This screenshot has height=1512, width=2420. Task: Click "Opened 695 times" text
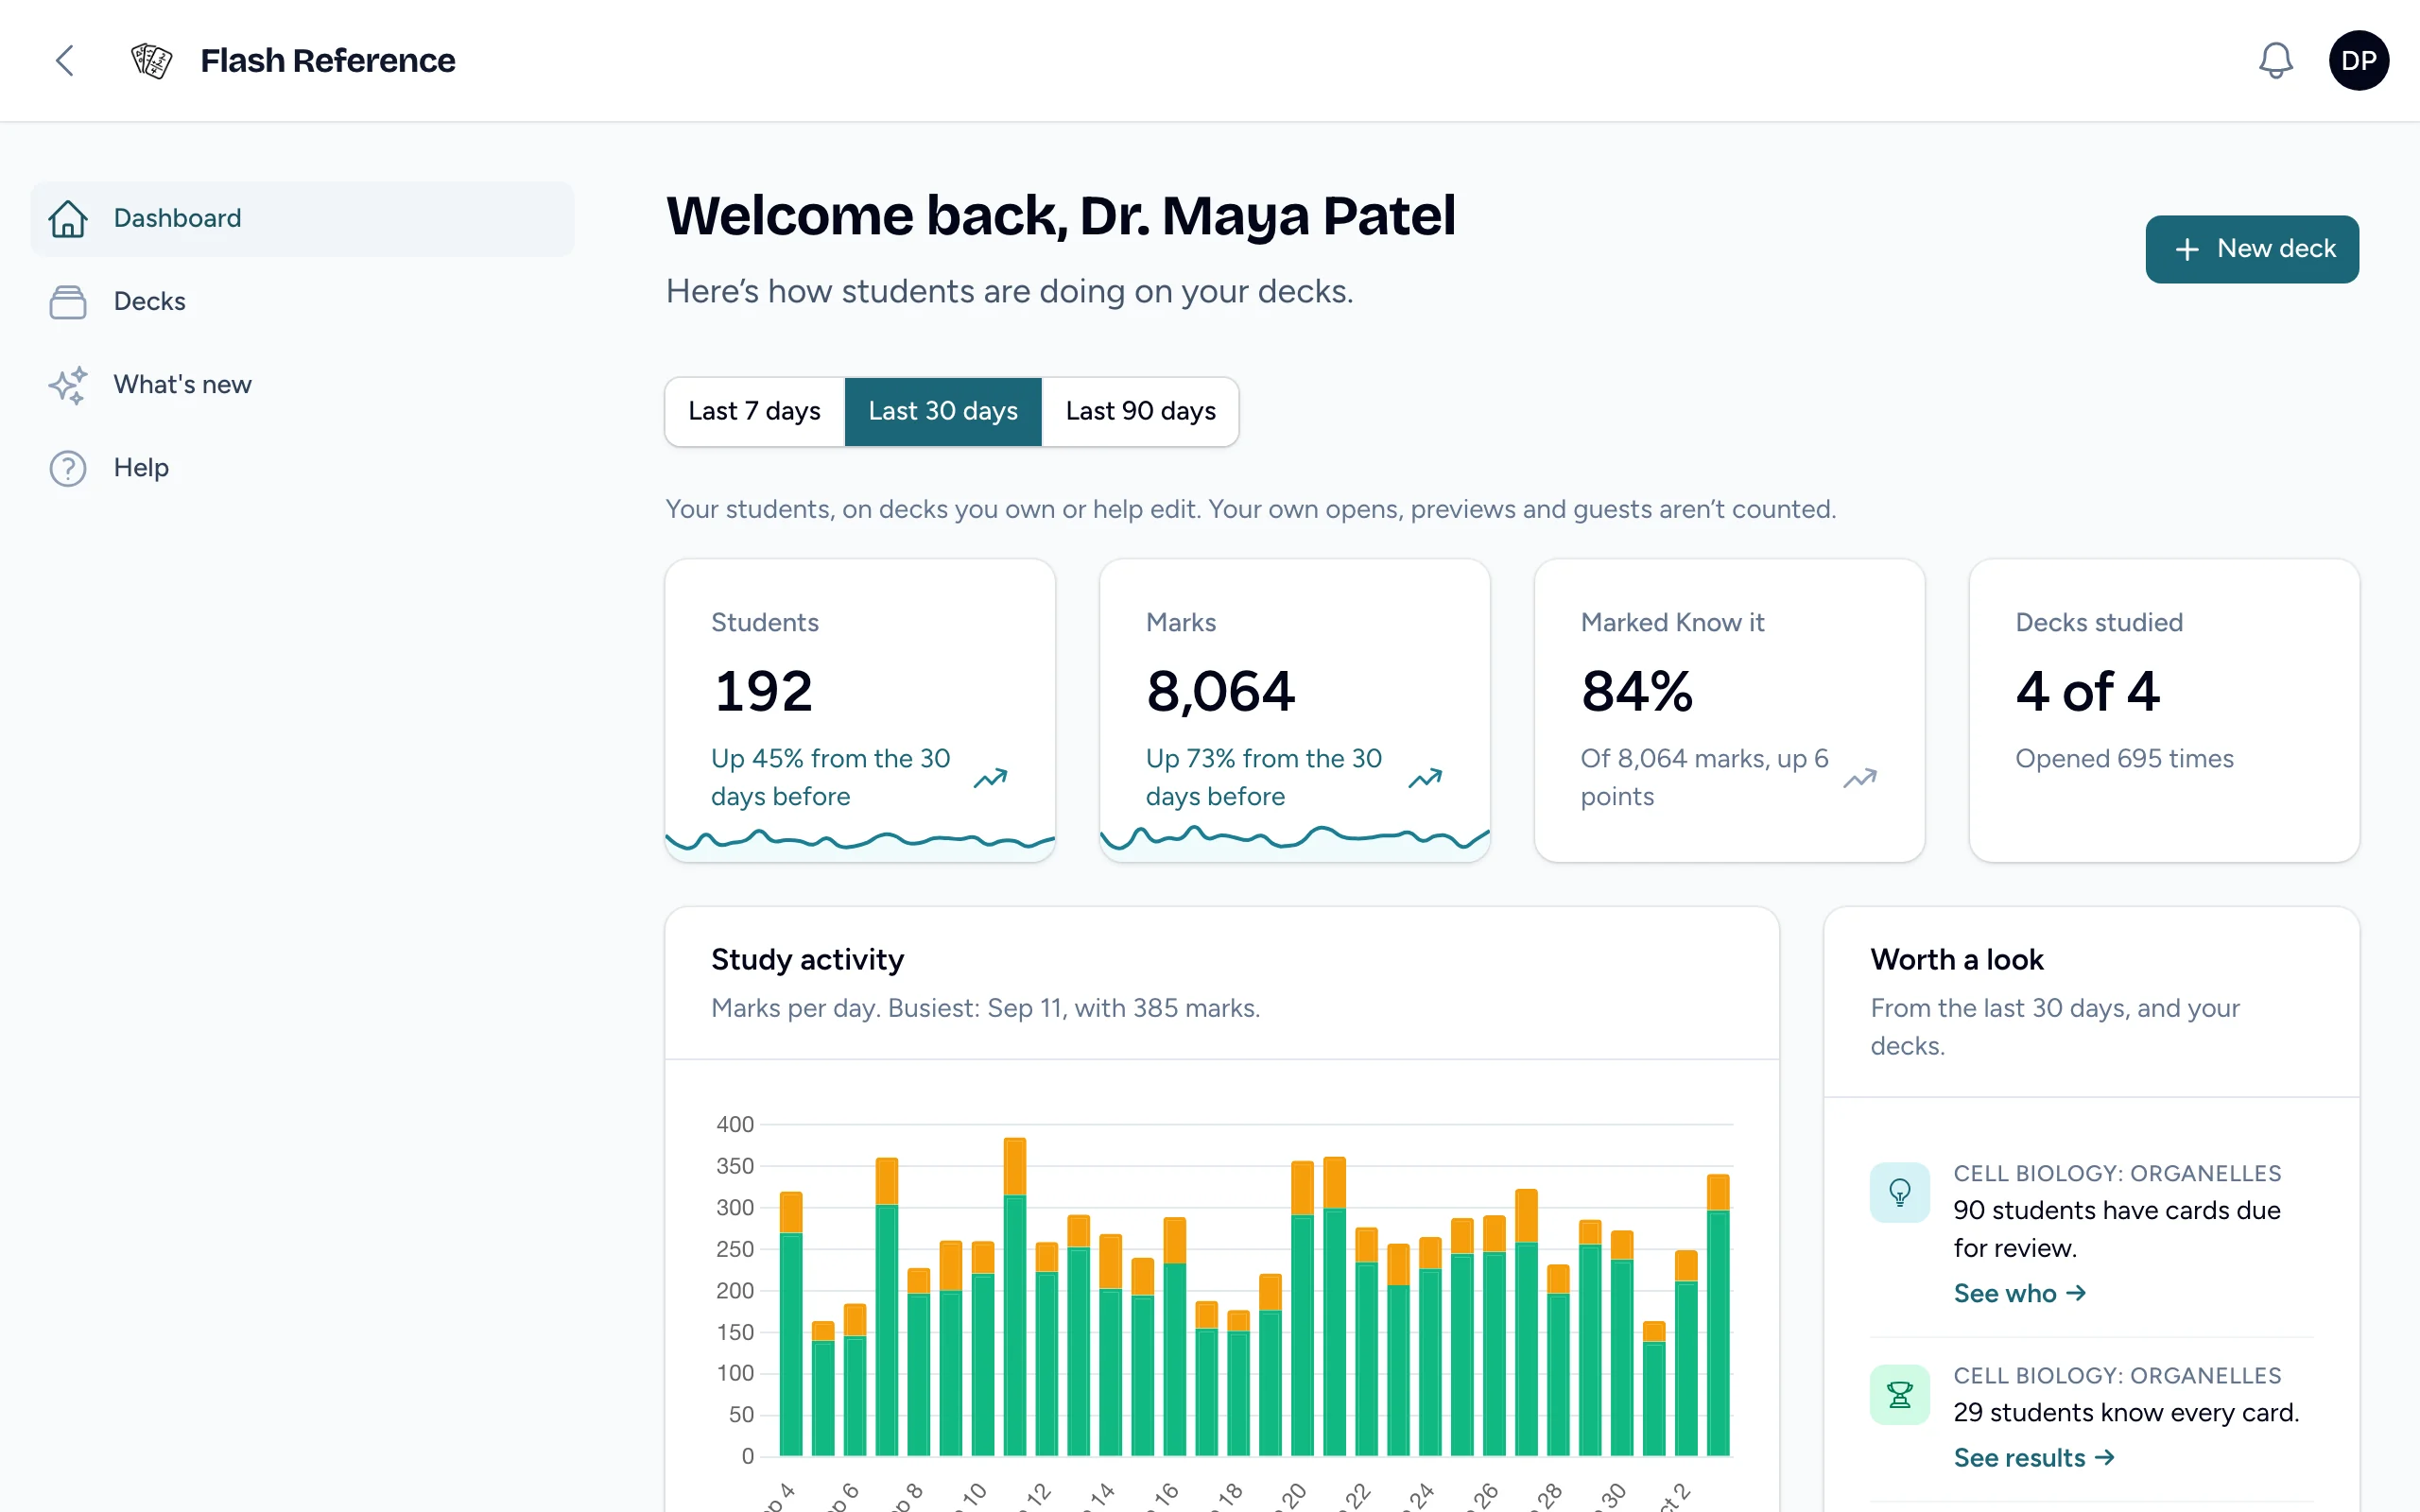point(2124,759)
